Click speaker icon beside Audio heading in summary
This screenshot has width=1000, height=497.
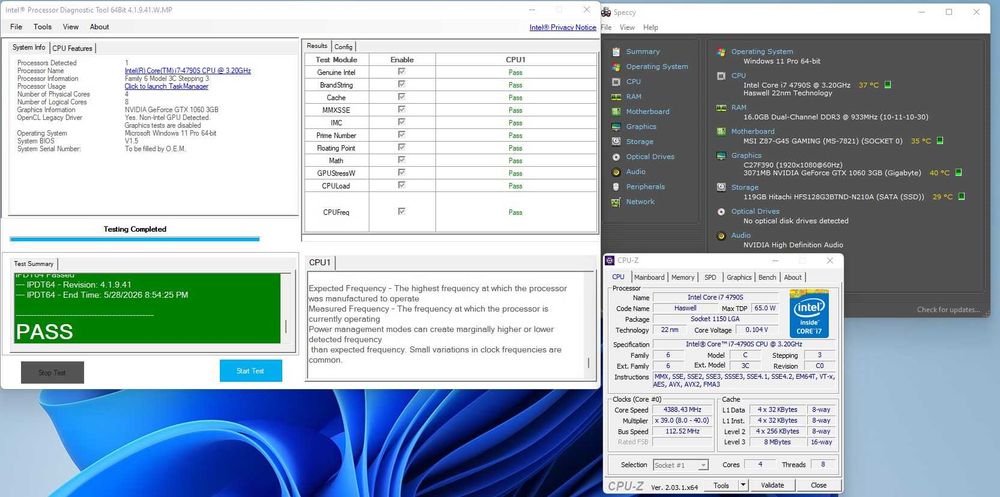(721, 235)
